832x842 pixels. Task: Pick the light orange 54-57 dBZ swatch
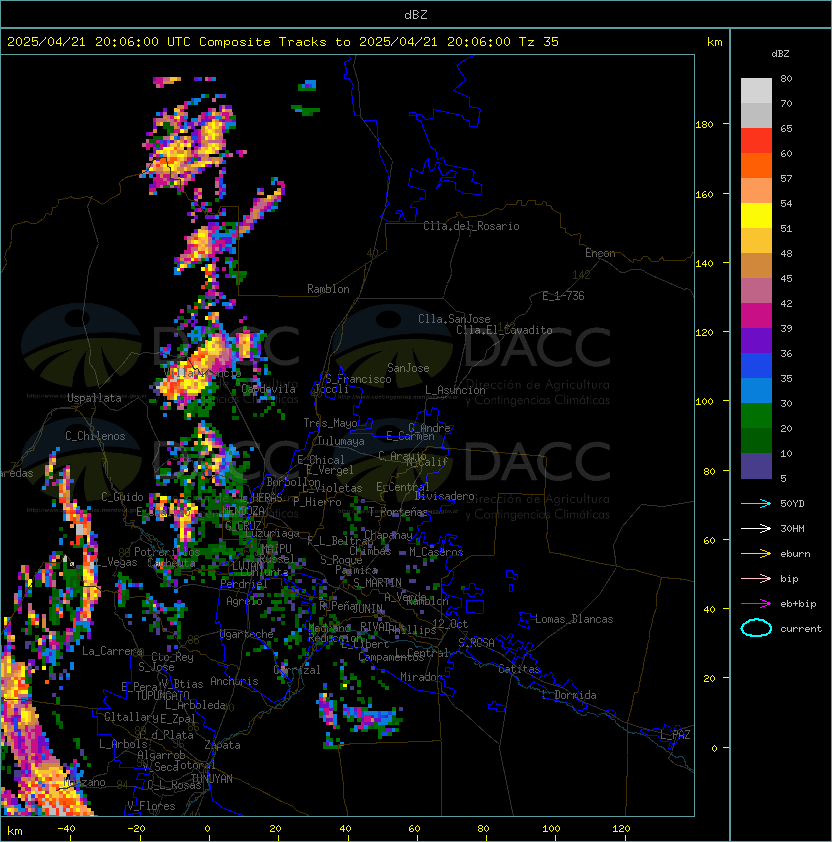point(756,191)
